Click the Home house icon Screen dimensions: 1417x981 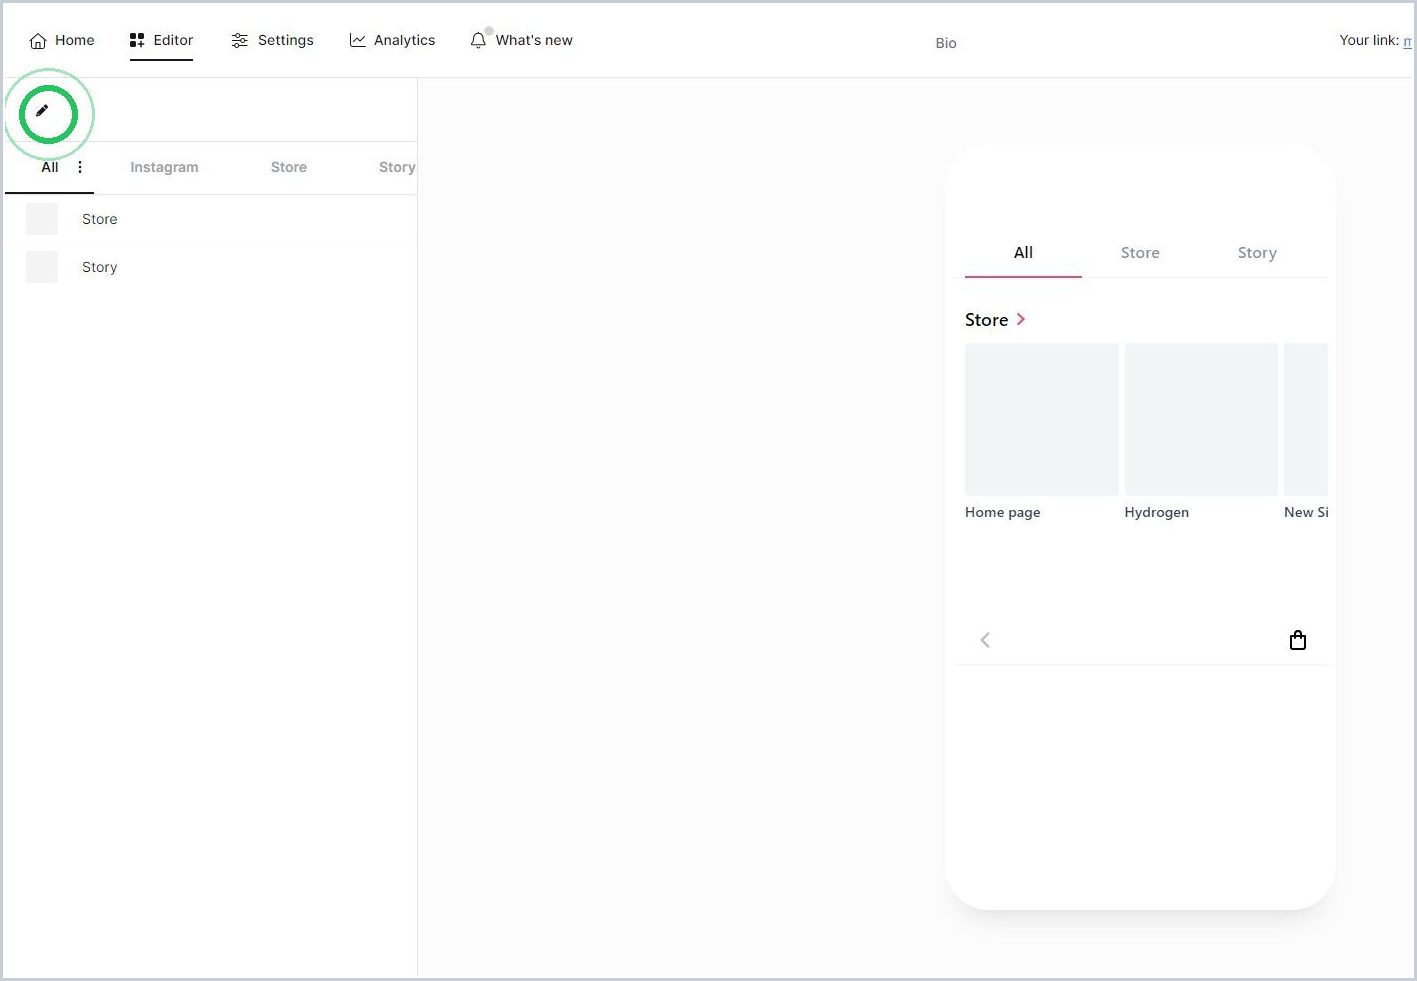coord(38,41)
